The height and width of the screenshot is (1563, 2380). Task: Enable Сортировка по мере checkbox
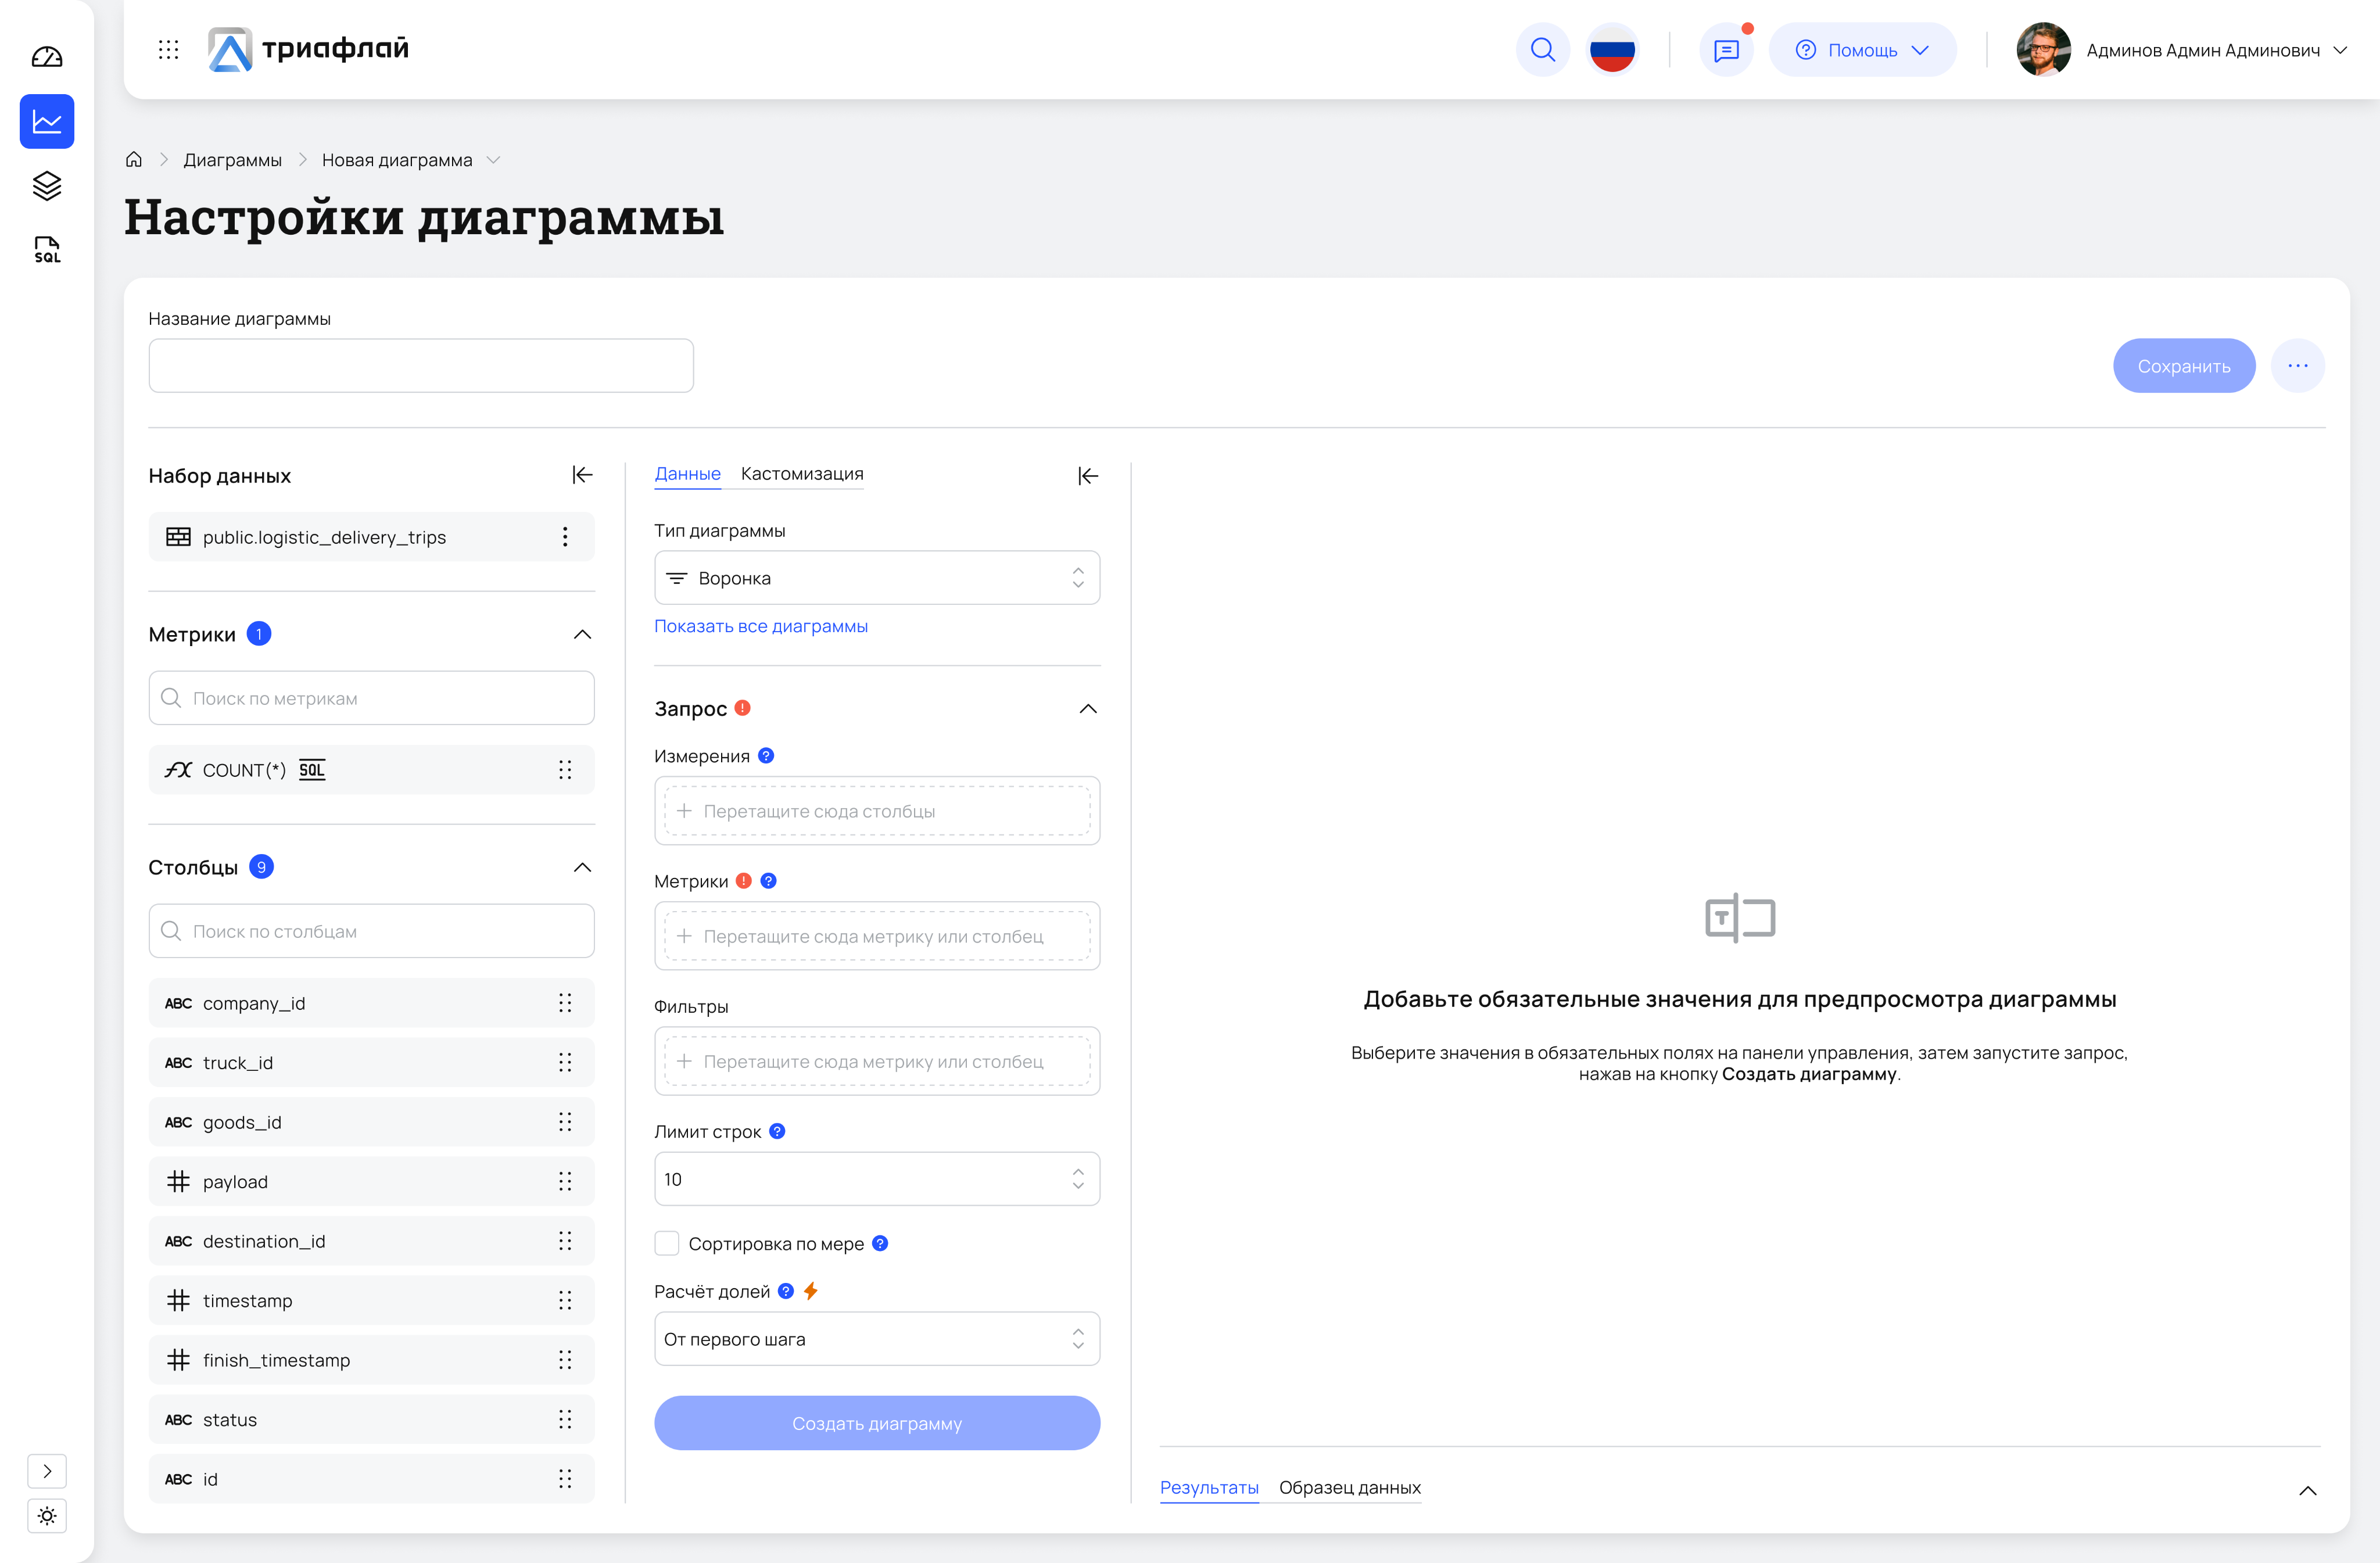coord(667,1243)
